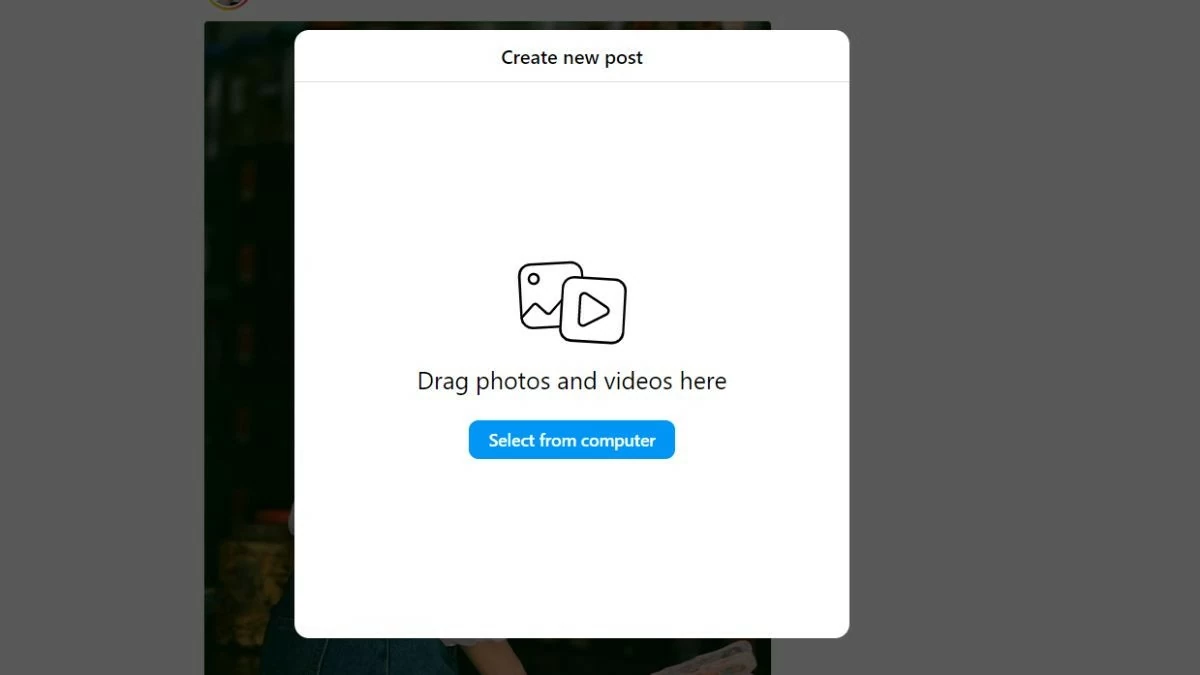Click the photo-and-video media icon
The height and width of the screenshot is (675, 1200).
(571, 302)
